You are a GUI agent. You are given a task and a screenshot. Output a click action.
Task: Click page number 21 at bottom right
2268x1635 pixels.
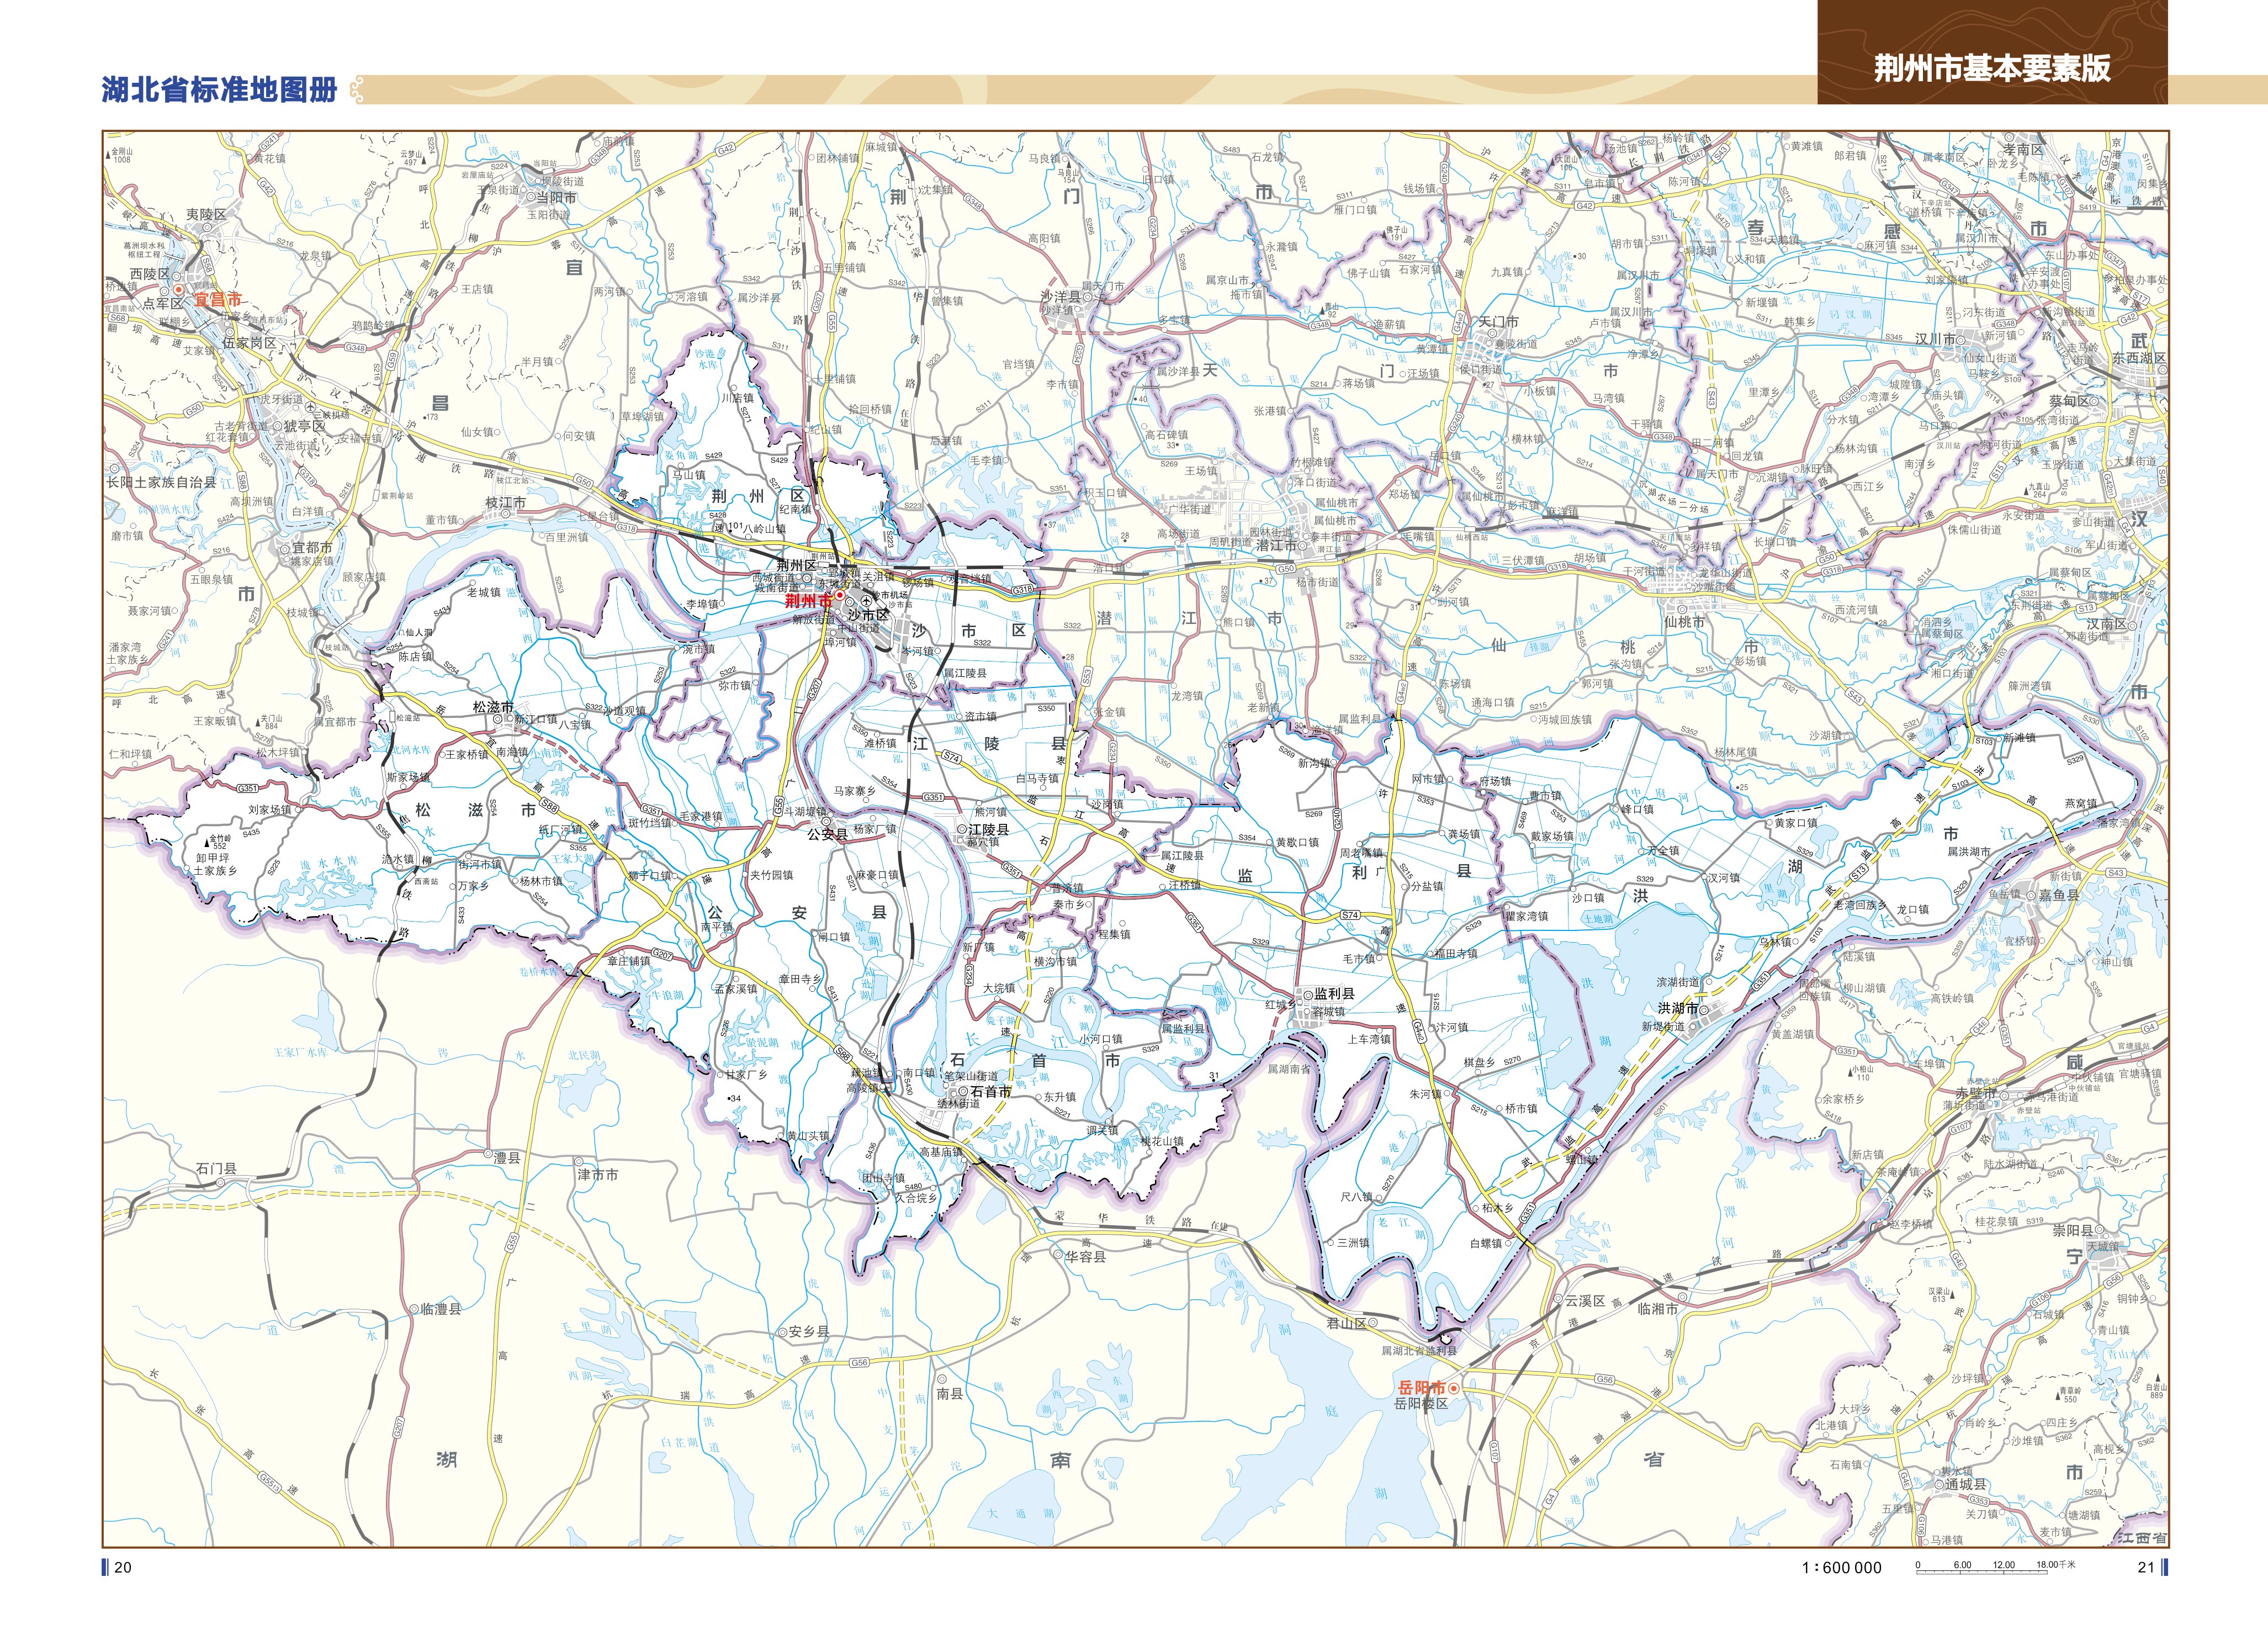point(2145,1567)
